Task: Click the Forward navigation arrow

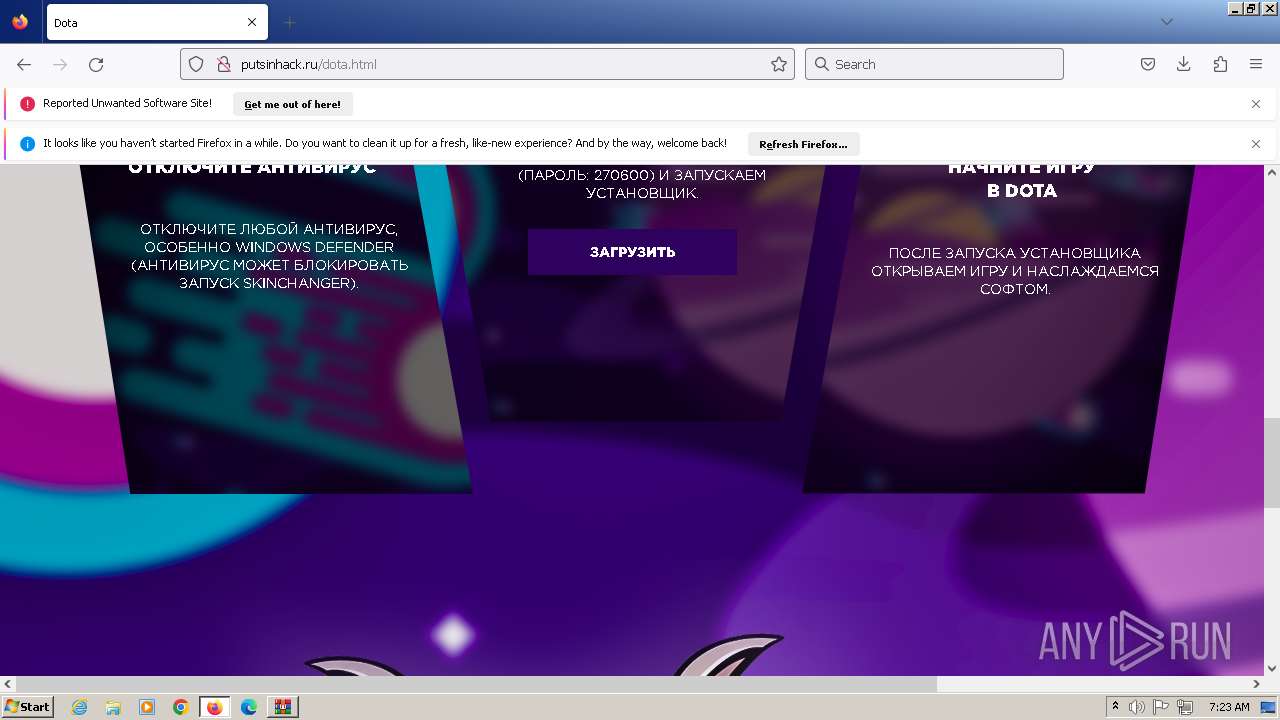Action: [x=60, y=64]
